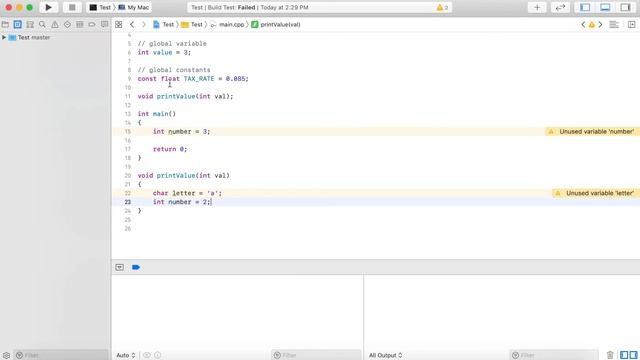Go back in editor history
Screen dimensions: 640x360
[132, 24]
